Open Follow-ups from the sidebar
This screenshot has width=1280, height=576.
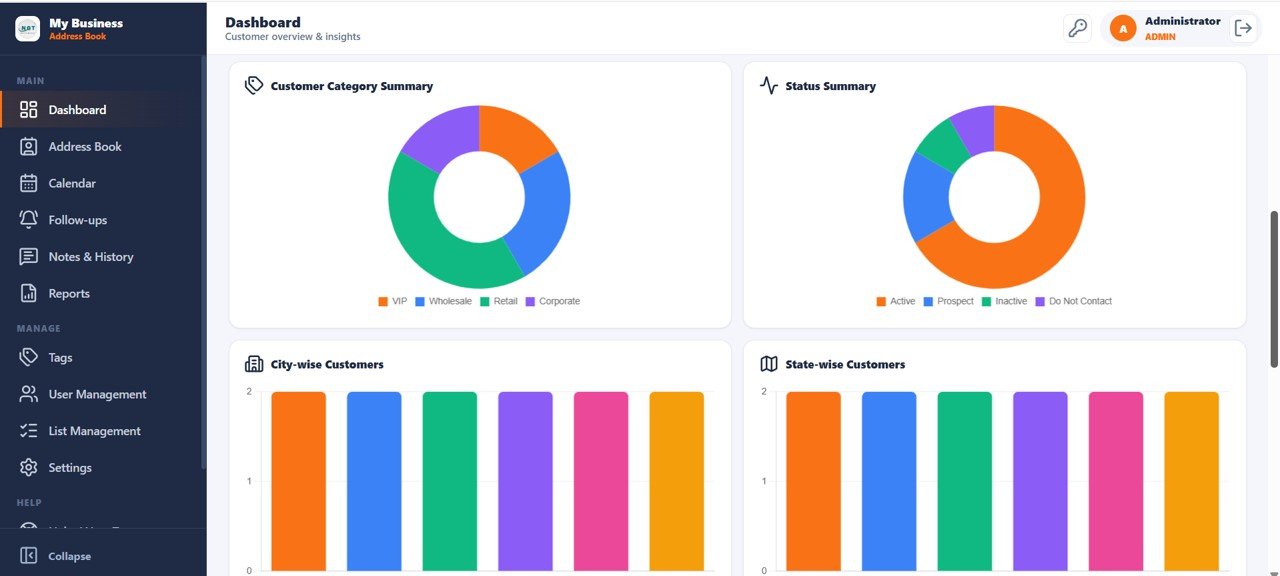[102, 220]
